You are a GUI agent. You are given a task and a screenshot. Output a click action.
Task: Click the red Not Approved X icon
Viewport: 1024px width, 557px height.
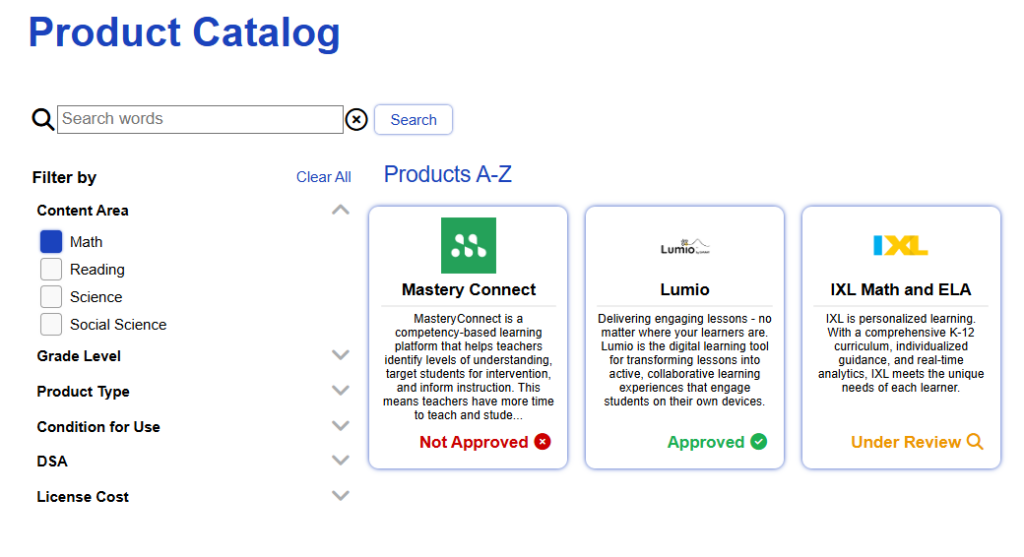(x=543, y=442)
